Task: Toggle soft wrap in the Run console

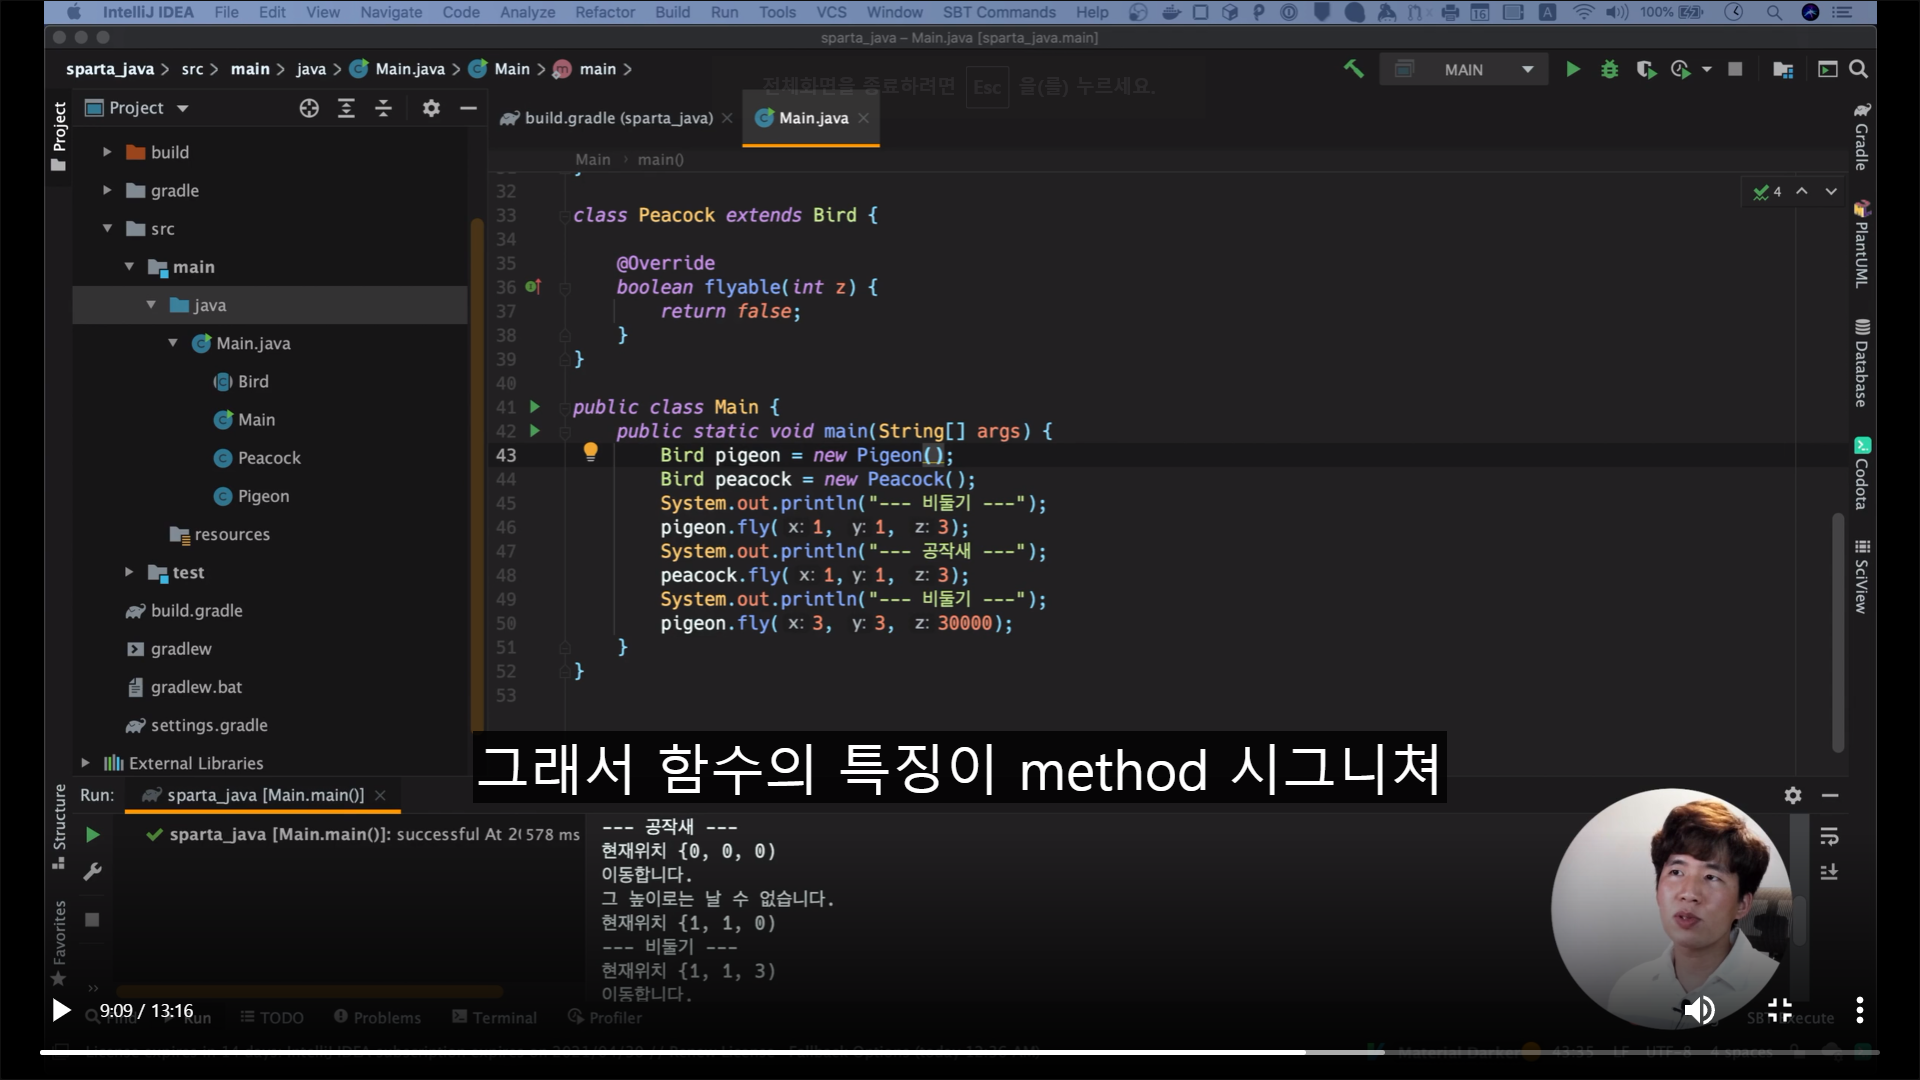Action: tap(1830, 836)
